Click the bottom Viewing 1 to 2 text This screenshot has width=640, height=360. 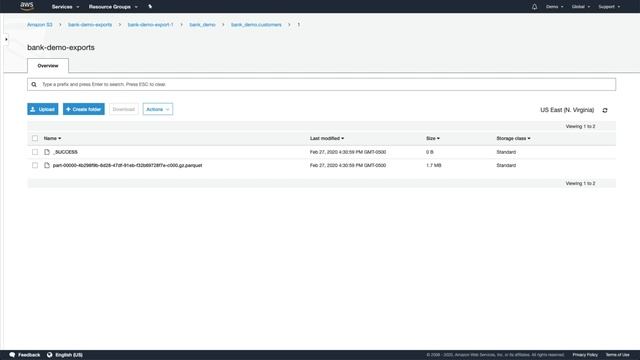point(580,183)
